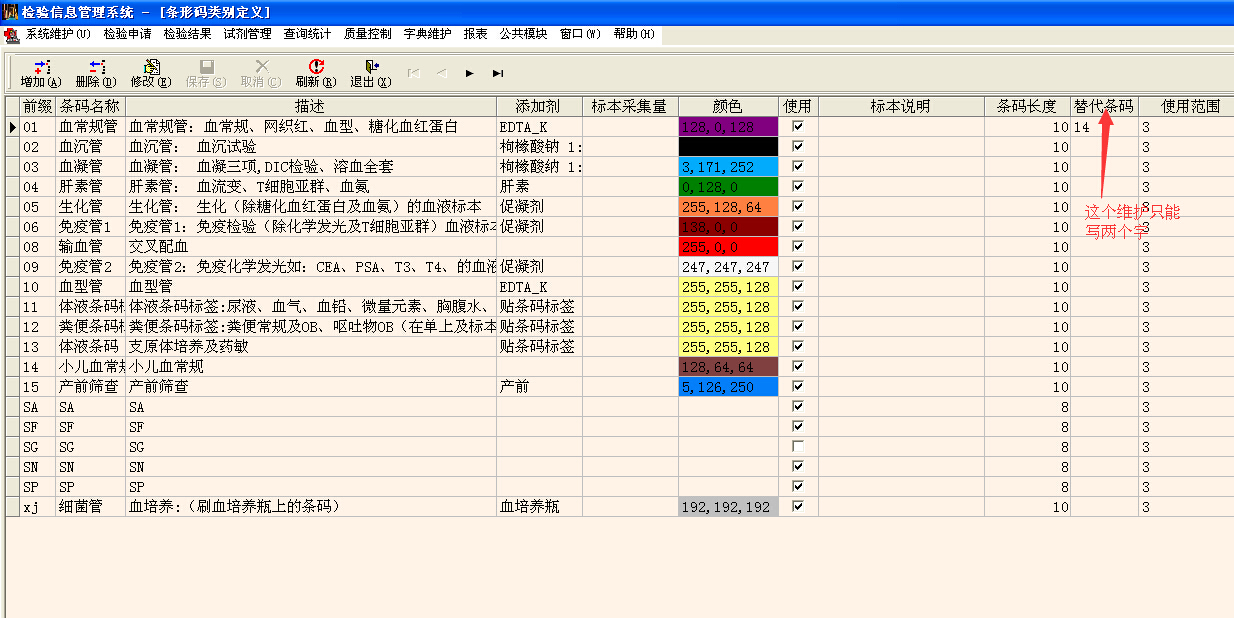Toggle 使用 checkbox for 产前筛查 row

[798, 387]
